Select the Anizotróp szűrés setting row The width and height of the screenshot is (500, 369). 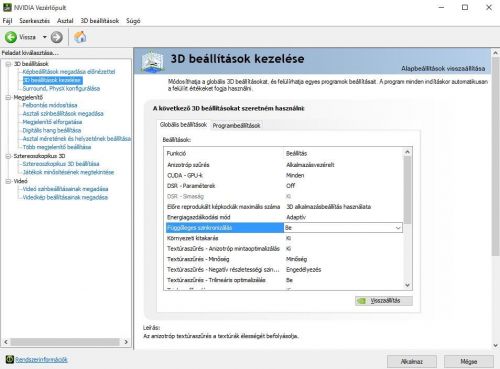284,165
